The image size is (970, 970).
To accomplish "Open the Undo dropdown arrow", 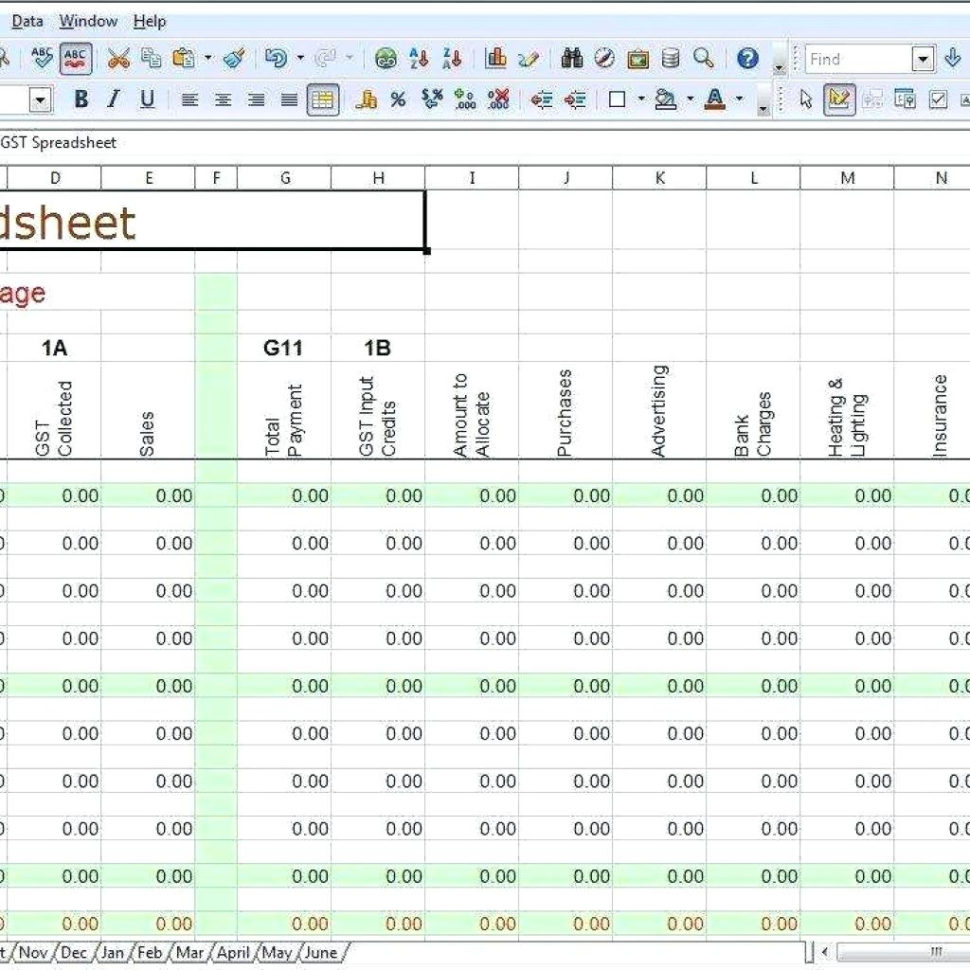I will click(x=299, y=58).
